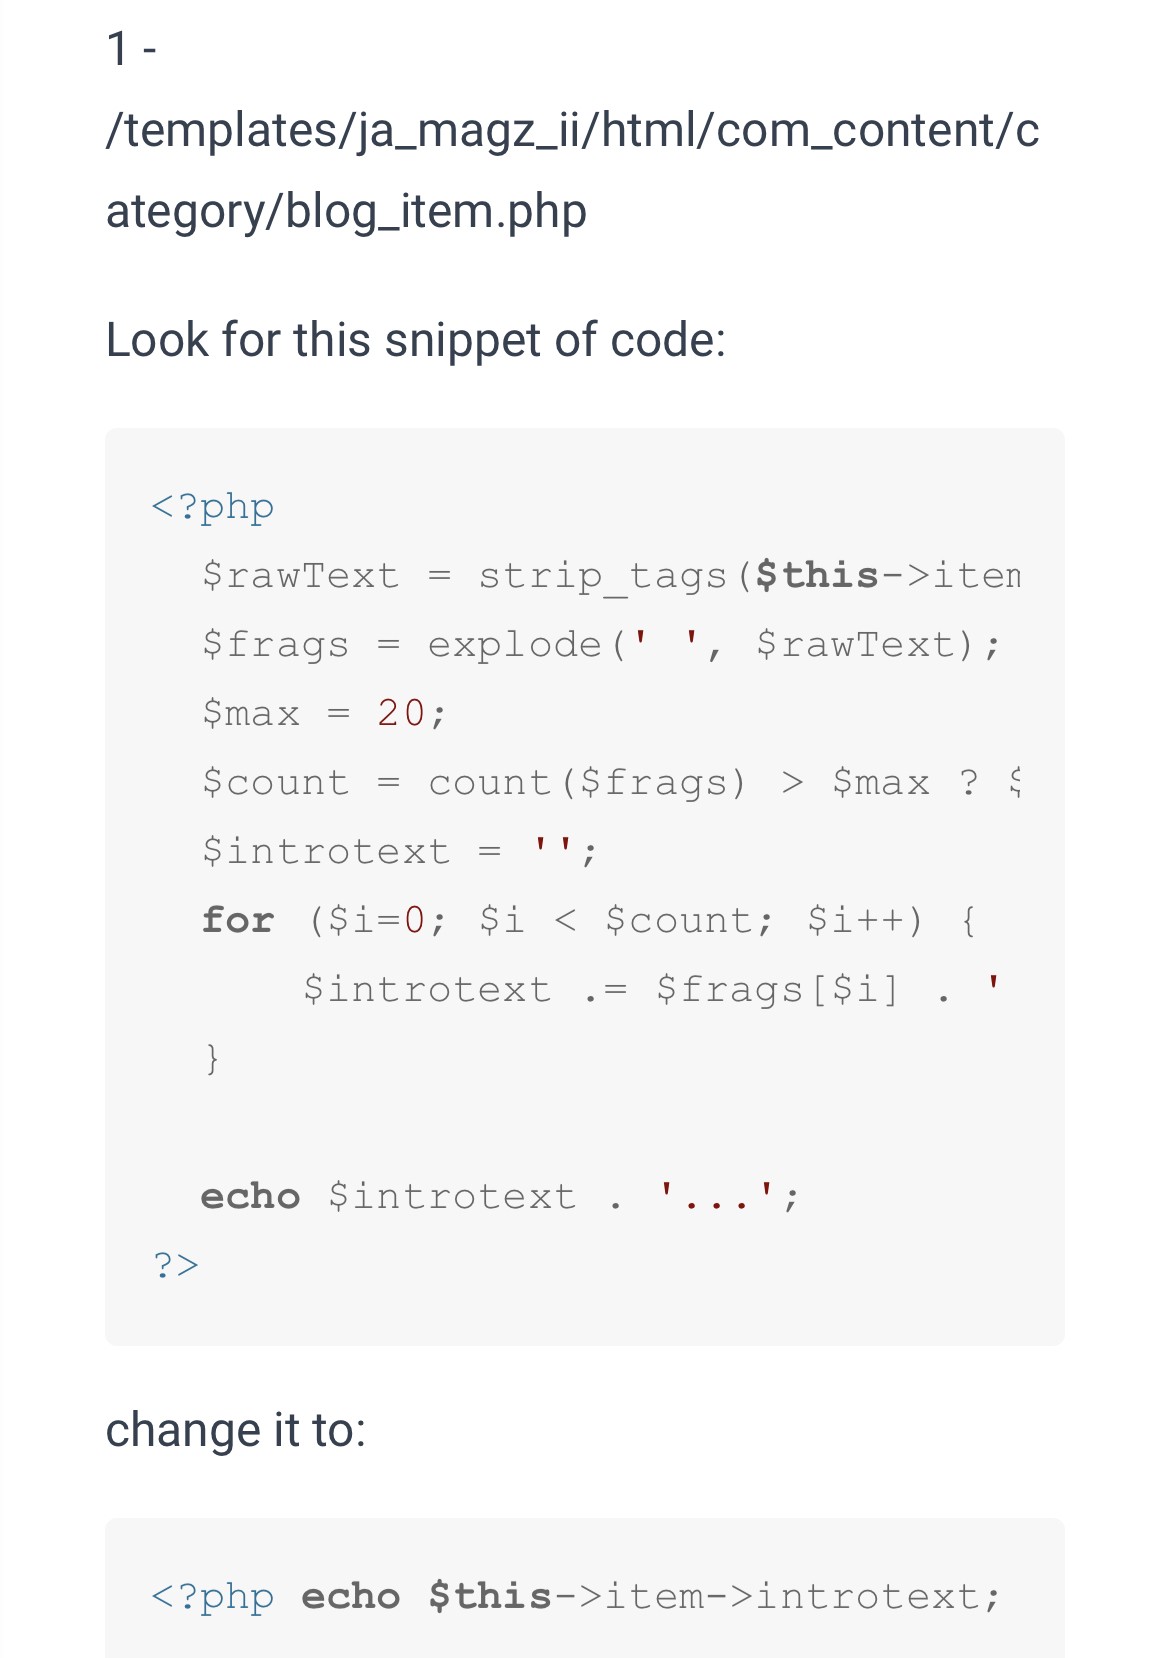The width and height of the screenshot is (1170, 1658).
Task: Click the closing ?> PHP tag
Action: (x=176, y=1266)
